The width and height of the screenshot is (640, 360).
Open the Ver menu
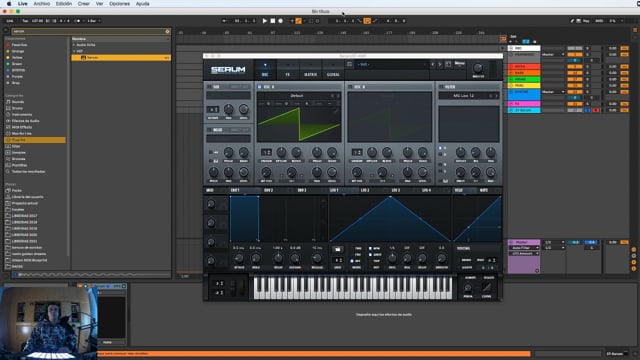tap(99, 4)
